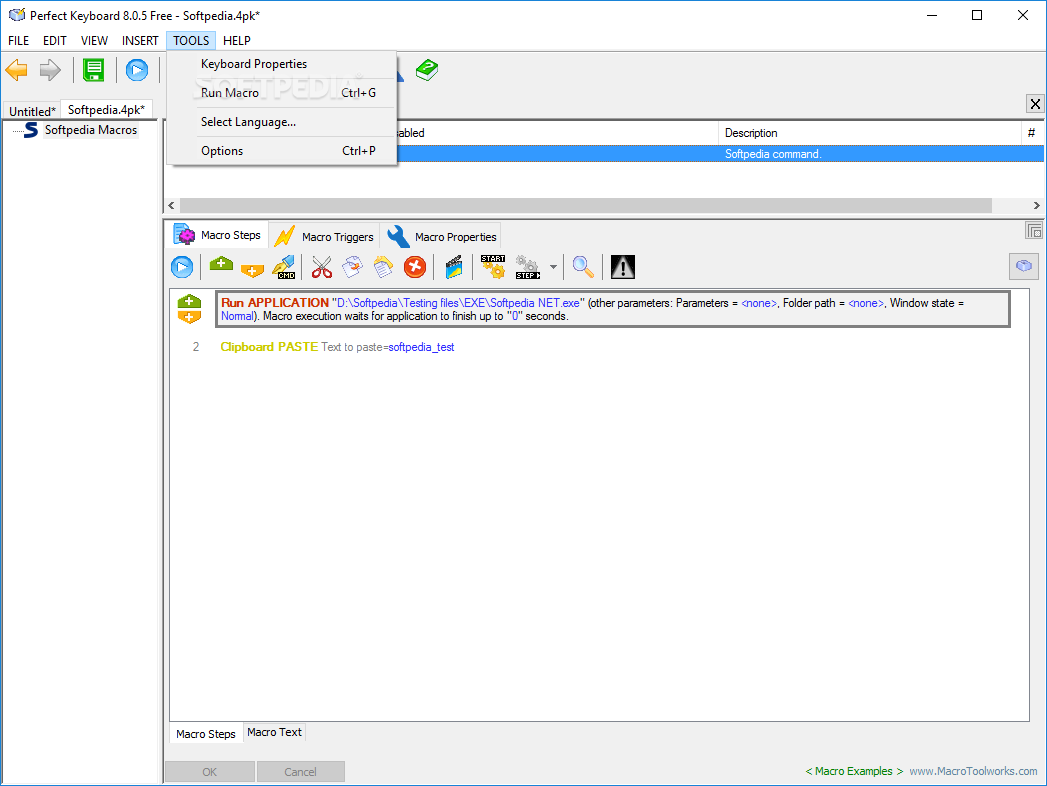Click the START gears debug icon

tap(493, 267)
